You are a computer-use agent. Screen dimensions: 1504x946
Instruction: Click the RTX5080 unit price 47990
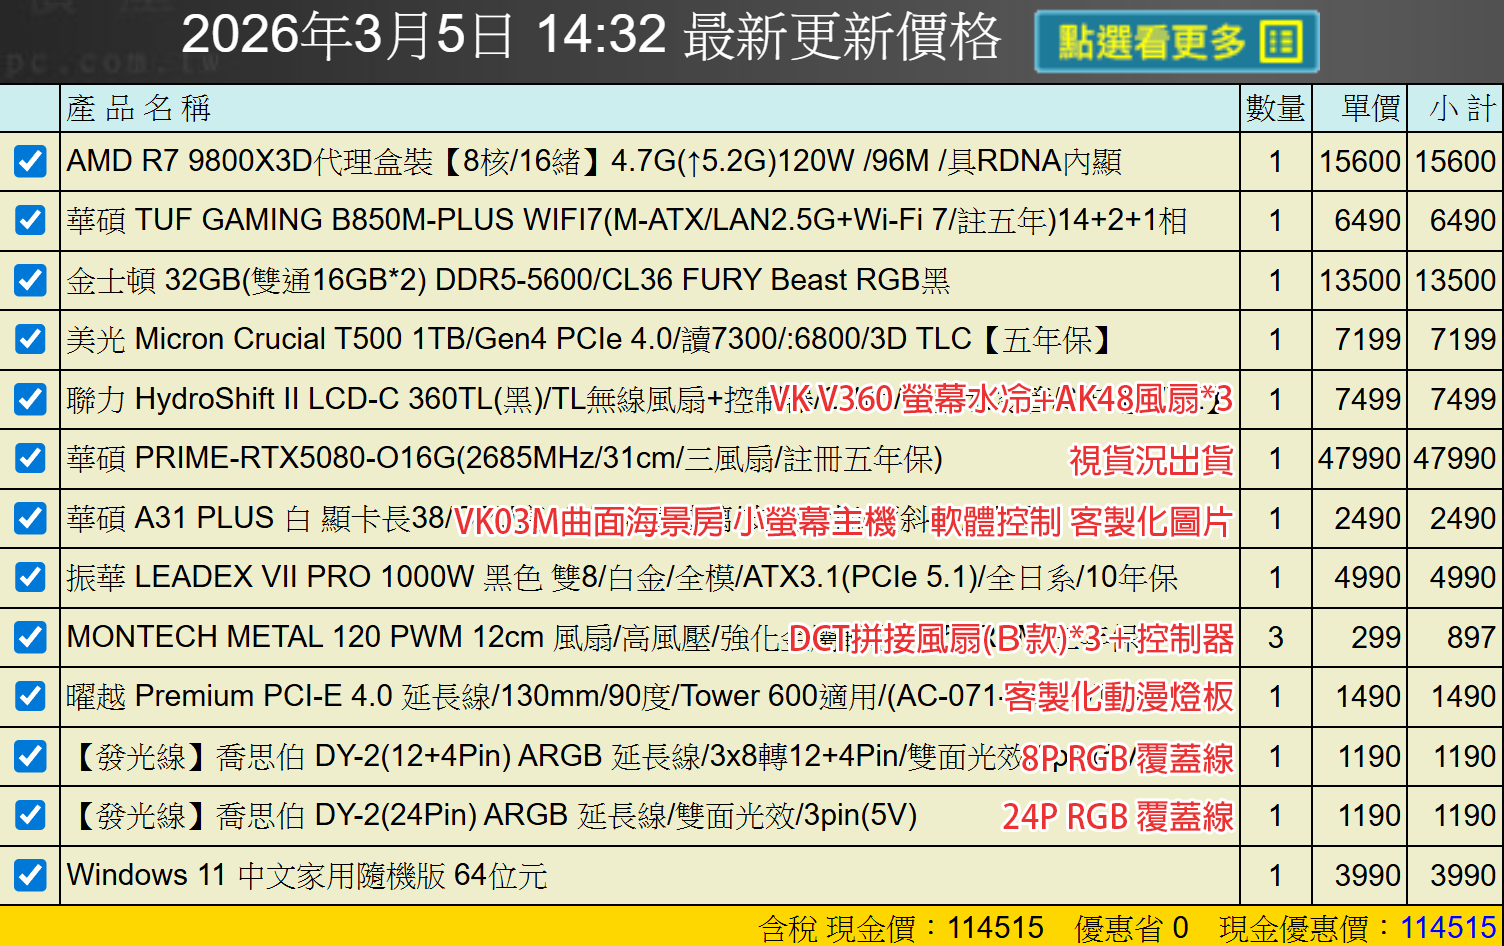click(x=1359, y=458)
